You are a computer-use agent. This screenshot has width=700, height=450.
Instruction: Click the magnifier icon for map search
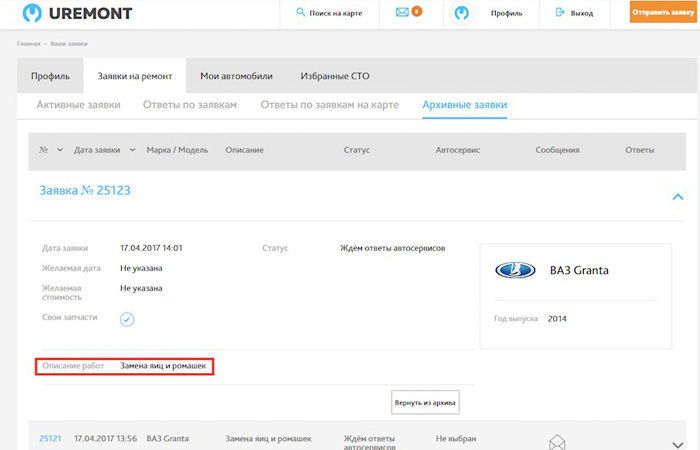[300, 14]
